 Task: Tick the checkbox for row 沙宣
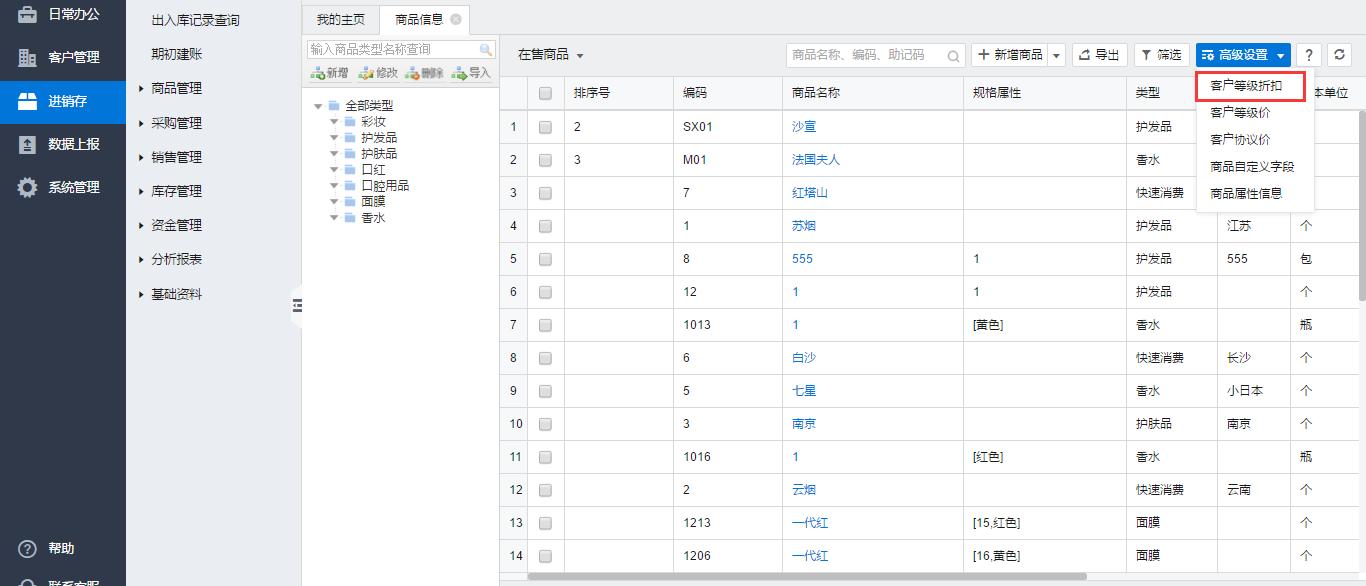coord(545,127)
